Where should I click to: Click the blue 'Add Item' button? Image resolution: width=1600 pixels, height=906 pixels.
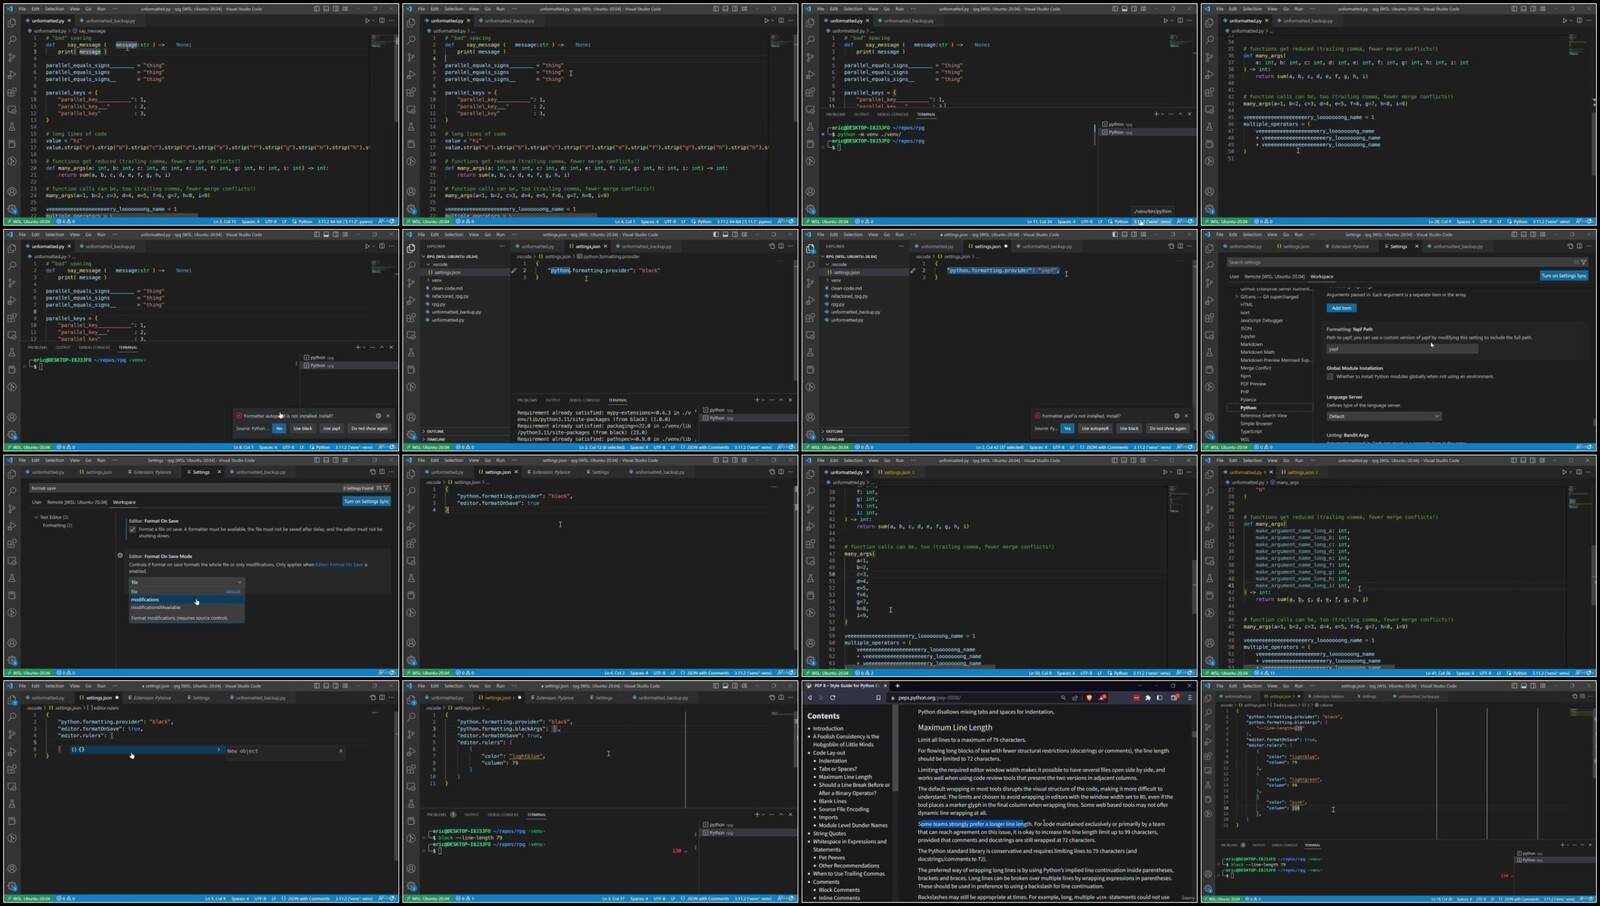pos(1341,308)
